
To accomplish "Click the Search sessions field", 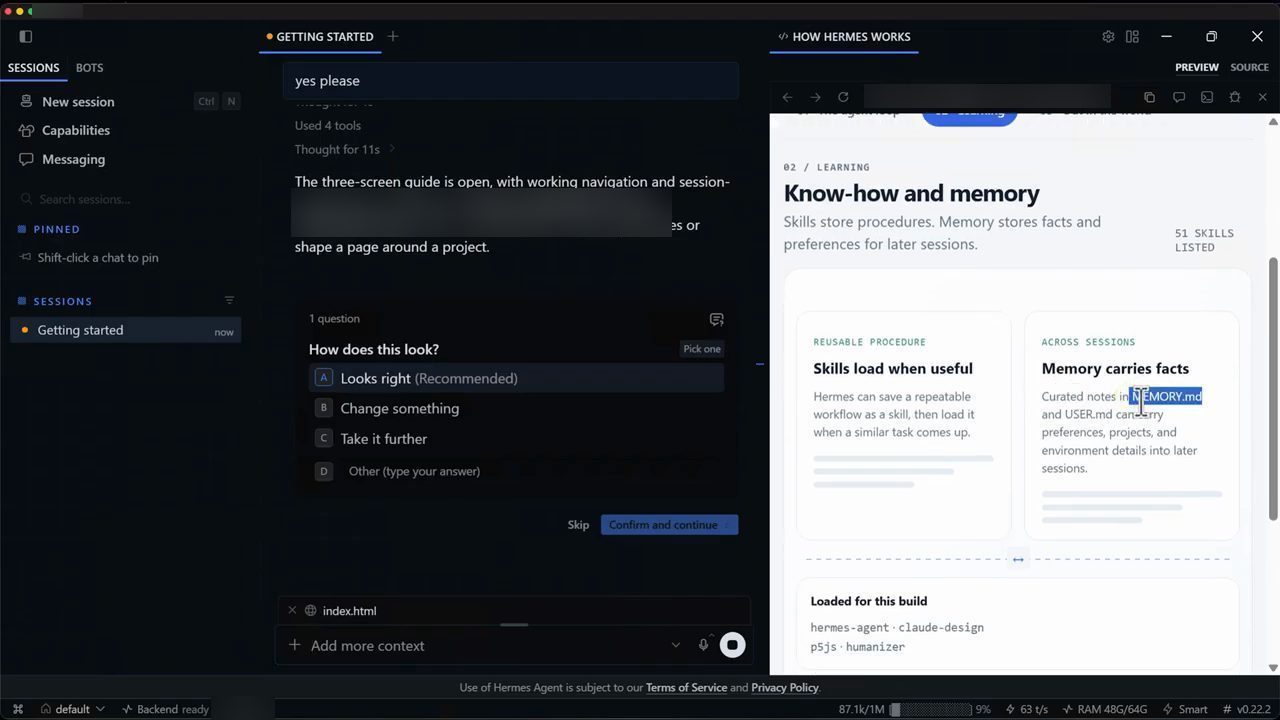I will (125, 199).
